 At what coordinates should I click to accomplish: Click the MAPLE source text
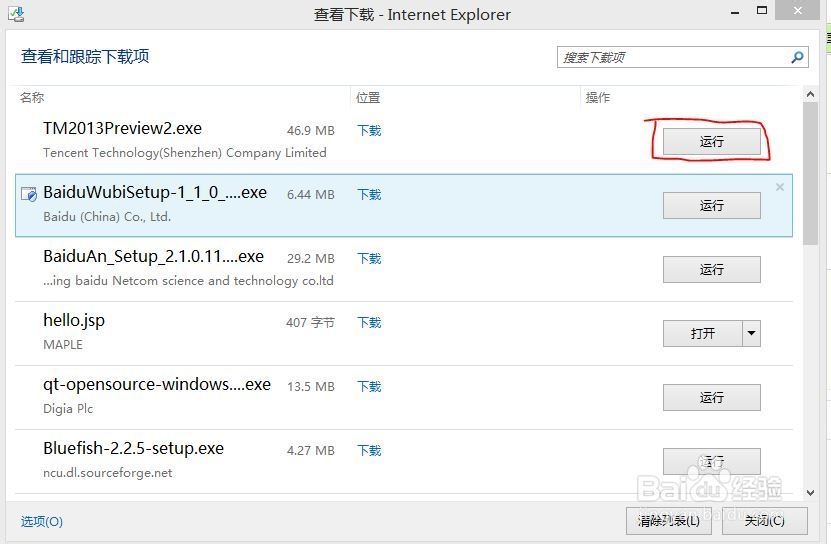click(63, 345)
